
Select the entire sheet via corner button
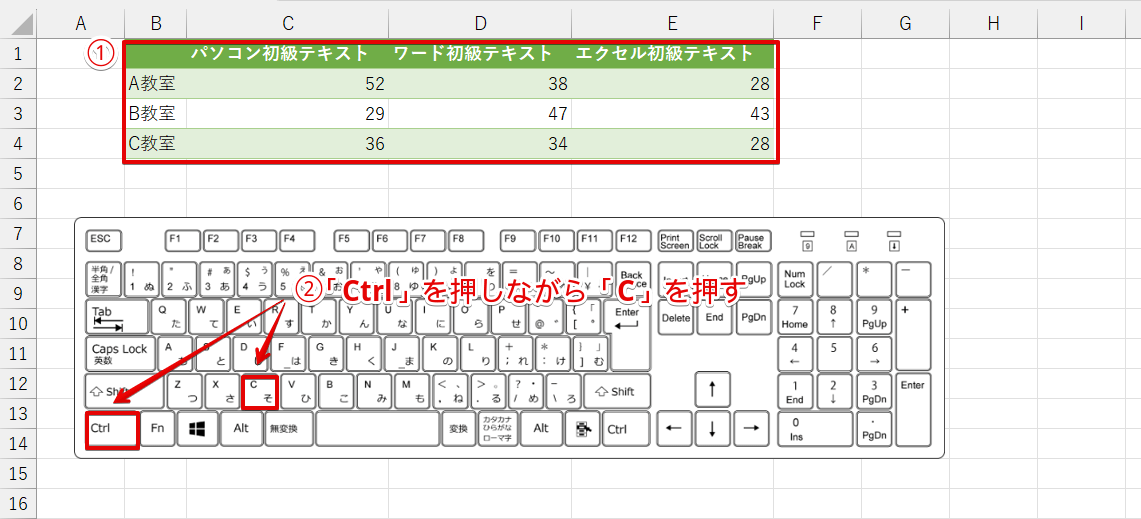tap(18, 22)
